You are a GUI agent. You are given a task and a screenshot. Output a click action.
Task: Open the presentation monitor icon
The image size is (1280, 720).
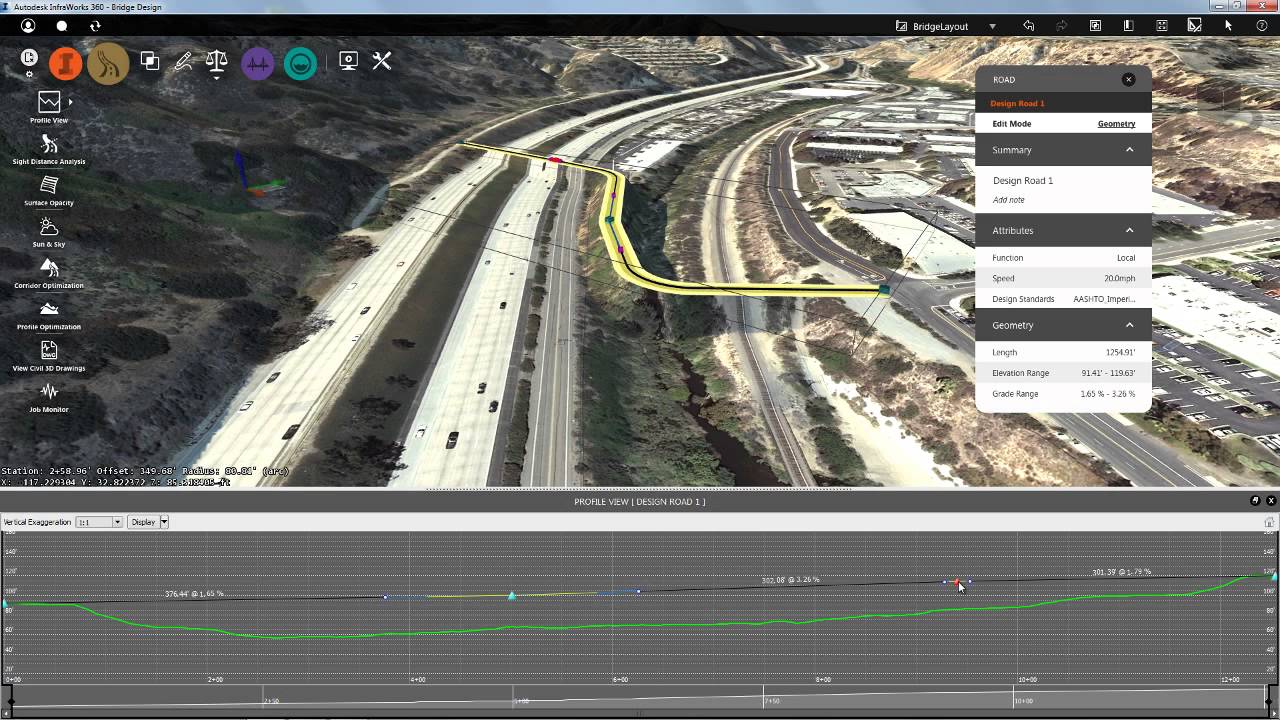pyautogui.click(x=348, y=61)
